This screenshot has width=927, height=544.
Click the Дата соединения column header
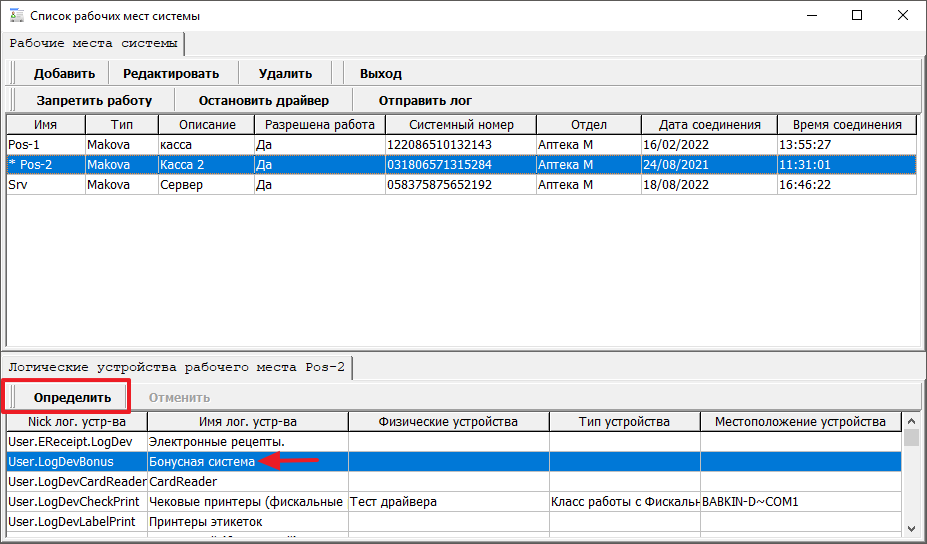708,125
